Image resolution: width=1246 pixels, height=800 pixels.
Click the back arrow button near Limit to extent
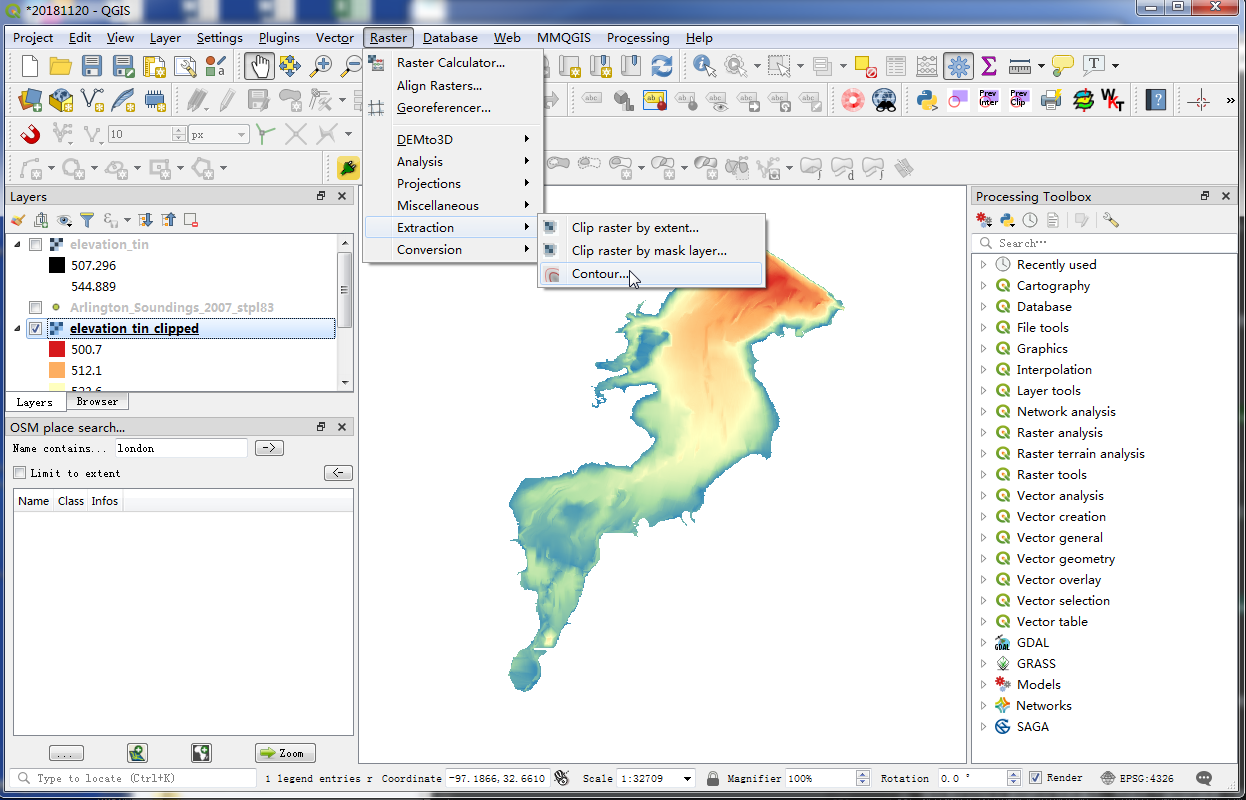tap(339, 473)
